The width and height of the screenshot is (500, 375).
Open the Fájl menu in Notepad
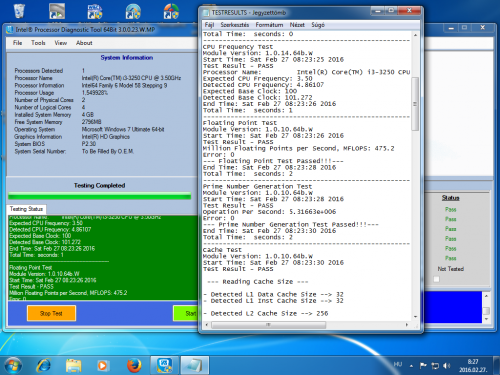click(x=209, y=25)
